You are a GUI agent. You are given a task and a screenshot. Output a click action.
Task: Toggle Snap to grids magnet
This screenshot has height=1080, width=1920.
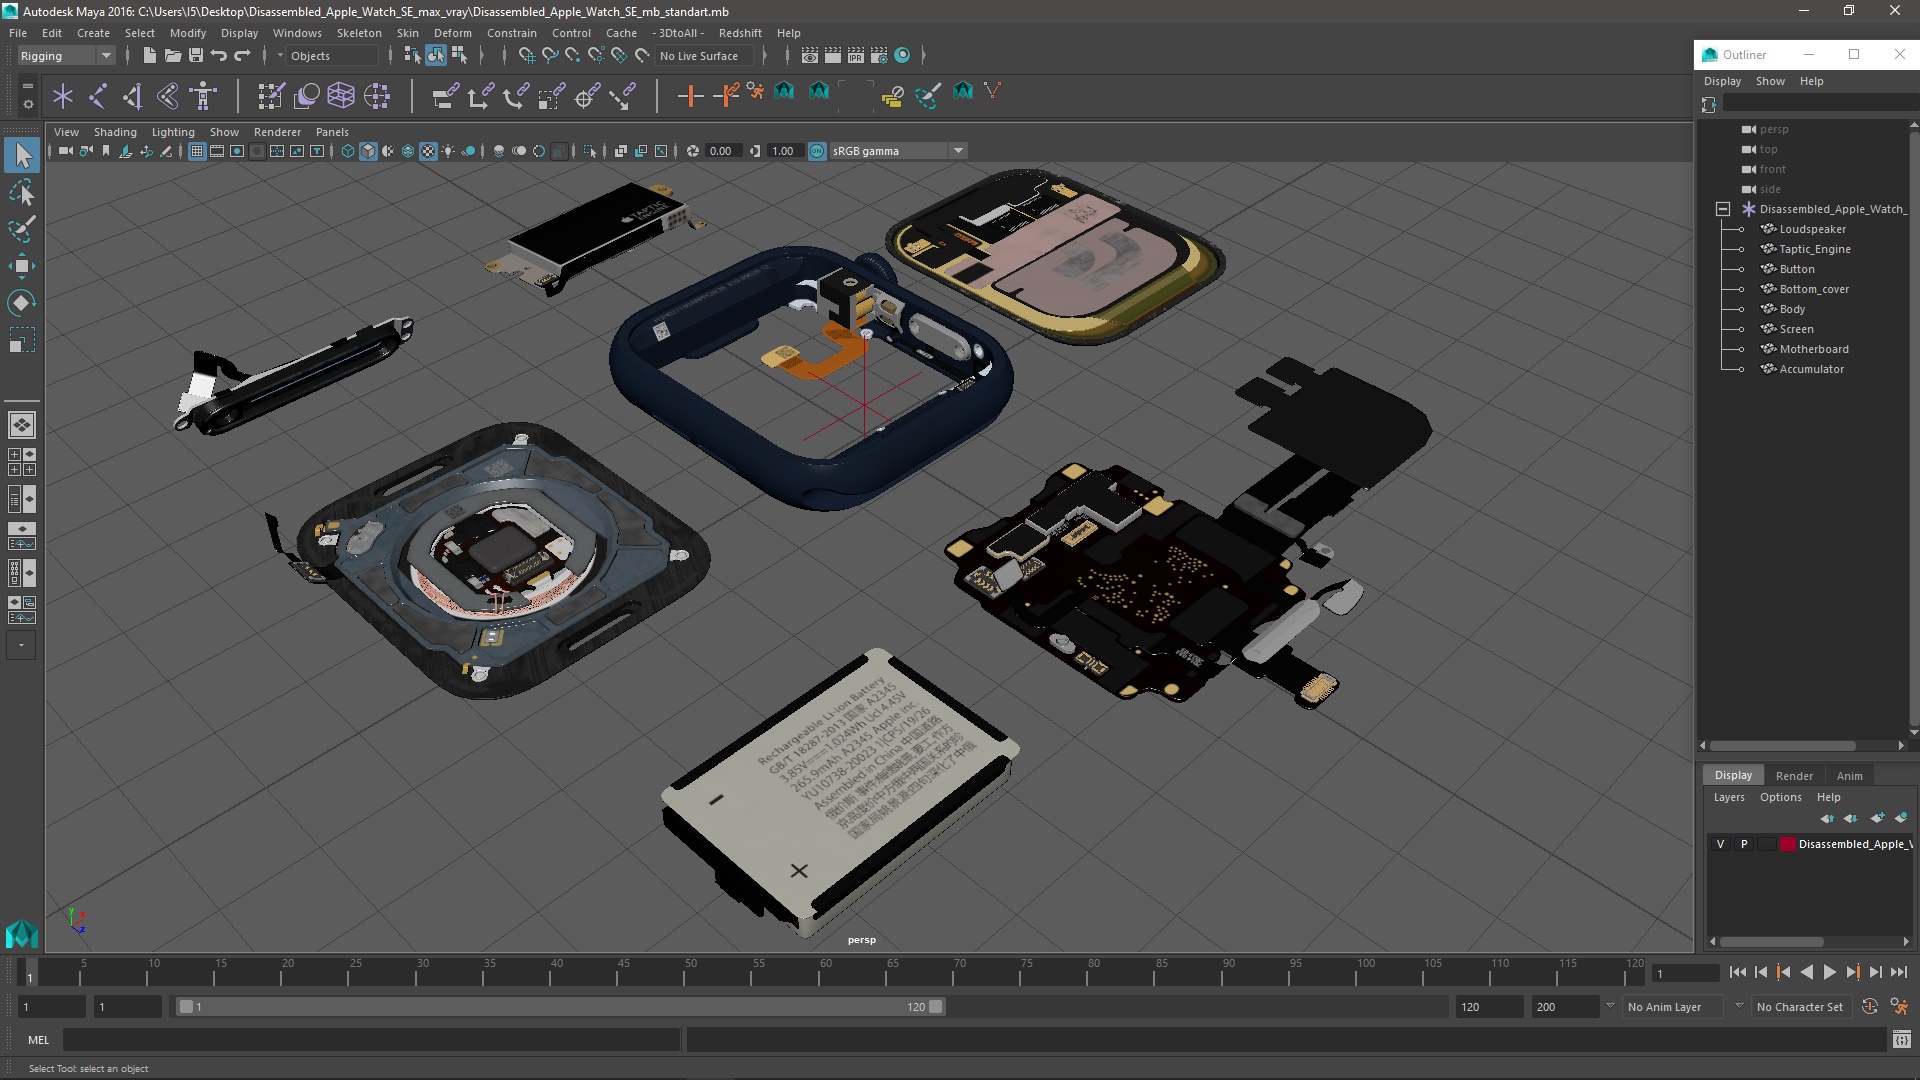pyautogui.click(x=527, y=55)
